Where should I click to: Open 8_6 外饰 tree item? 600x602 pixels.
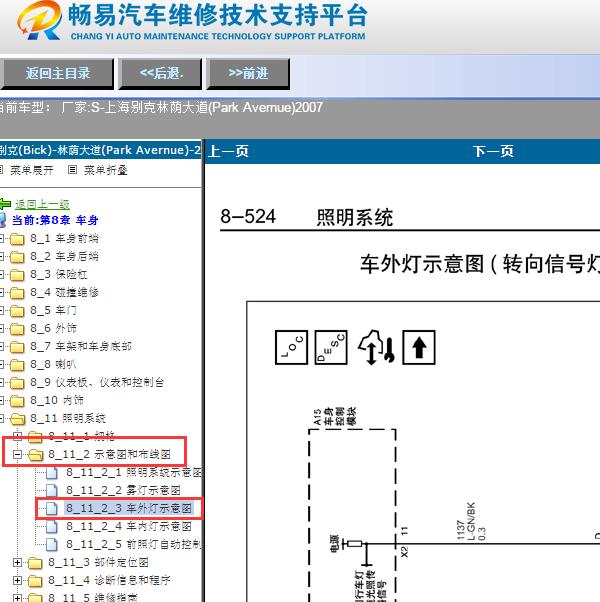[x=53, y=328]
